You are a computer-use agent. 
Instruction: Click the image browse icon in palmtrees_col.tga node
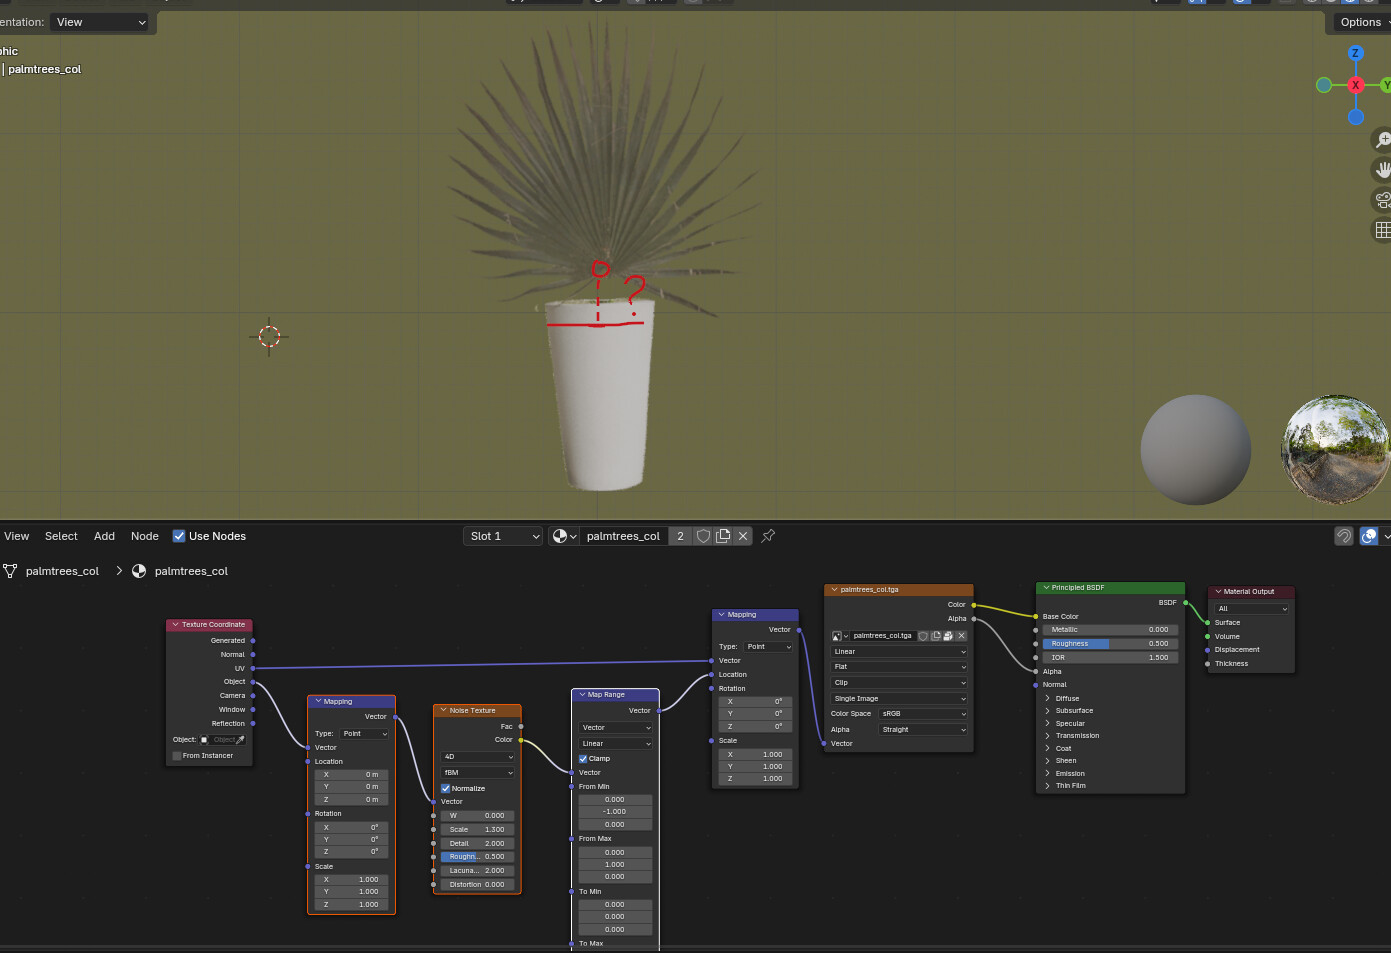(x=840, y=636)
